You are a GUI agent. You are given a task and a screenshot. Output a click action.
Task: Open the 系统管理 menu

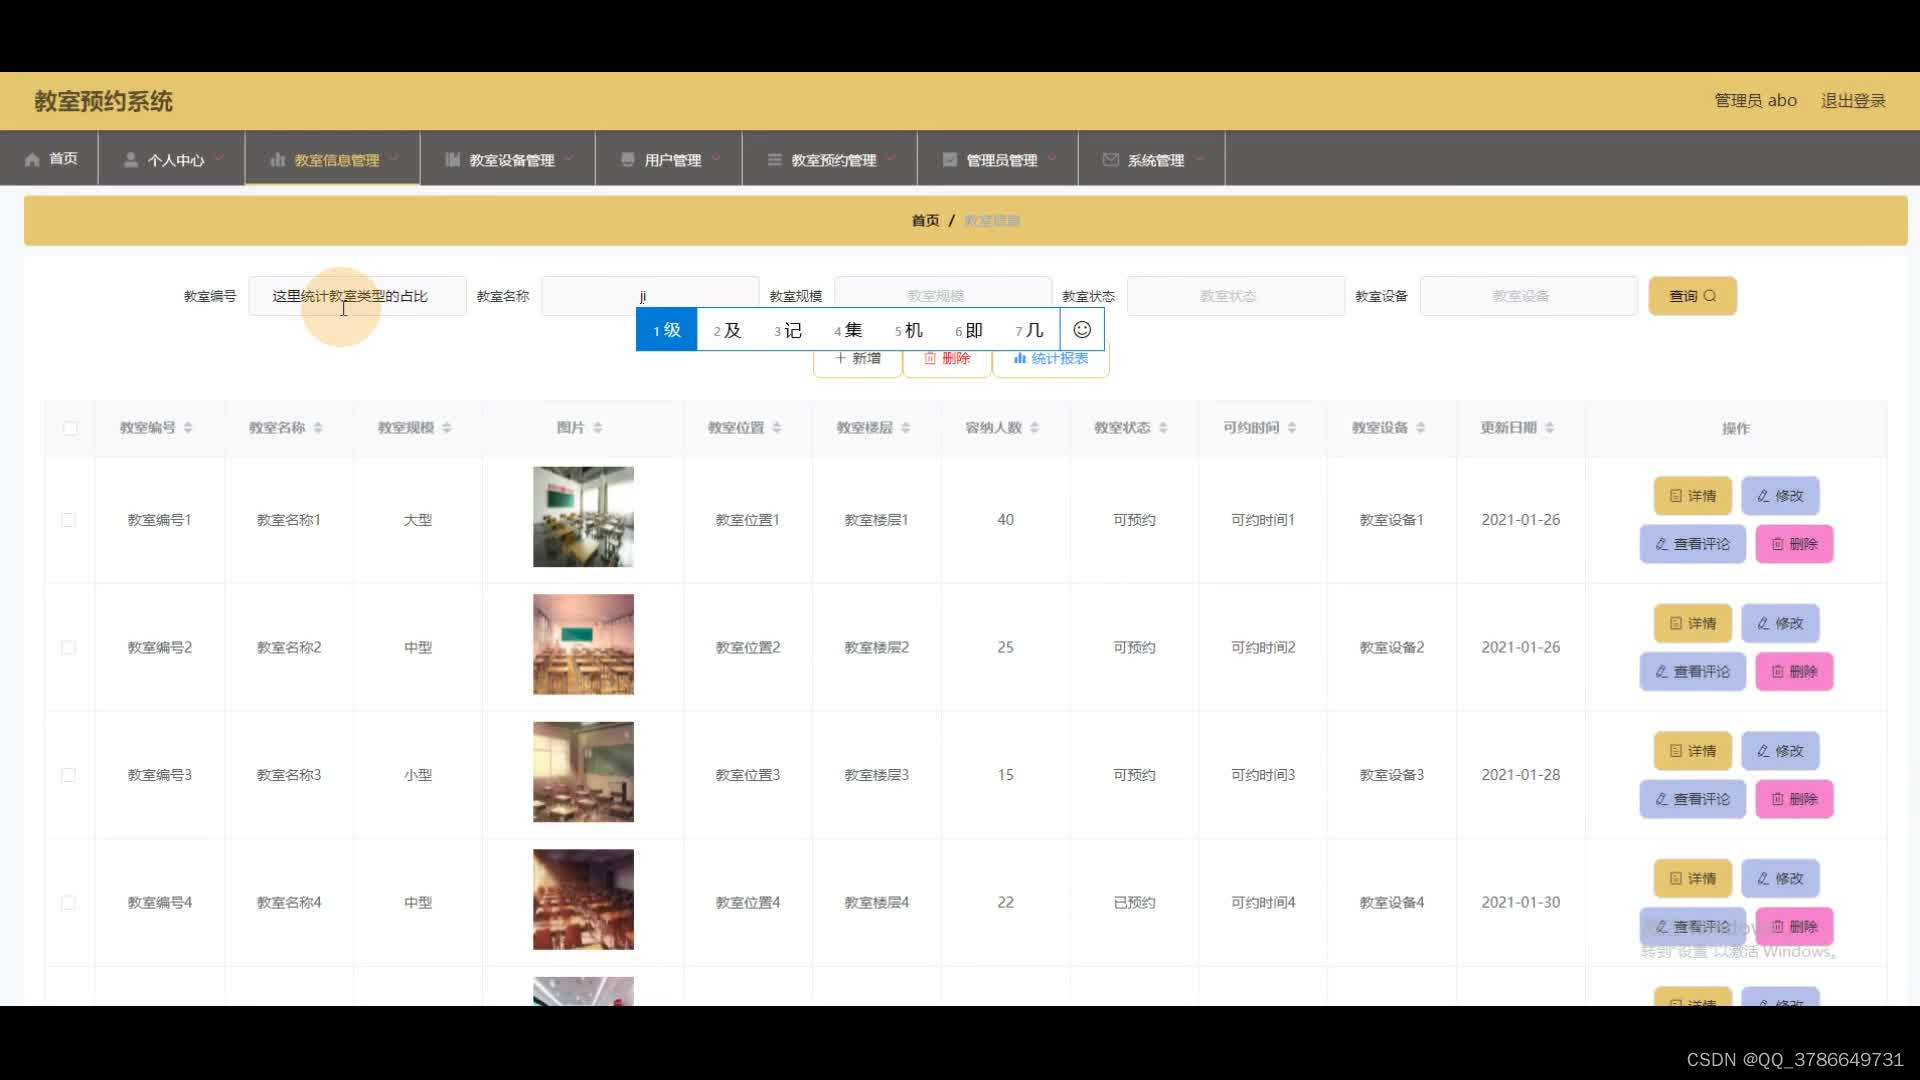coord(1152,159)
